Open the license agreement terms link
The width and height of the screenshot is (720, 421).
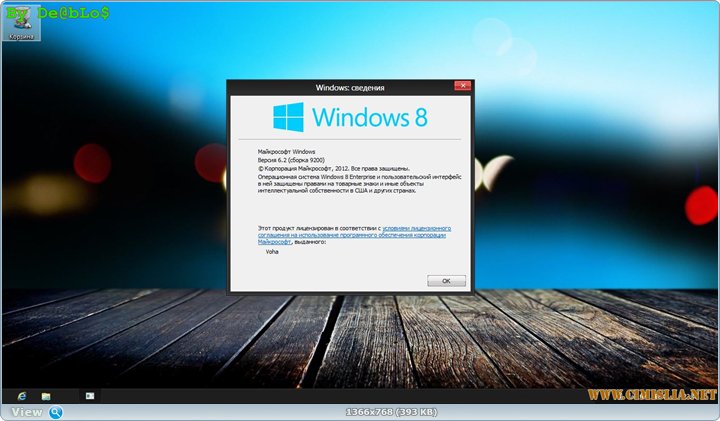[411, 231]
